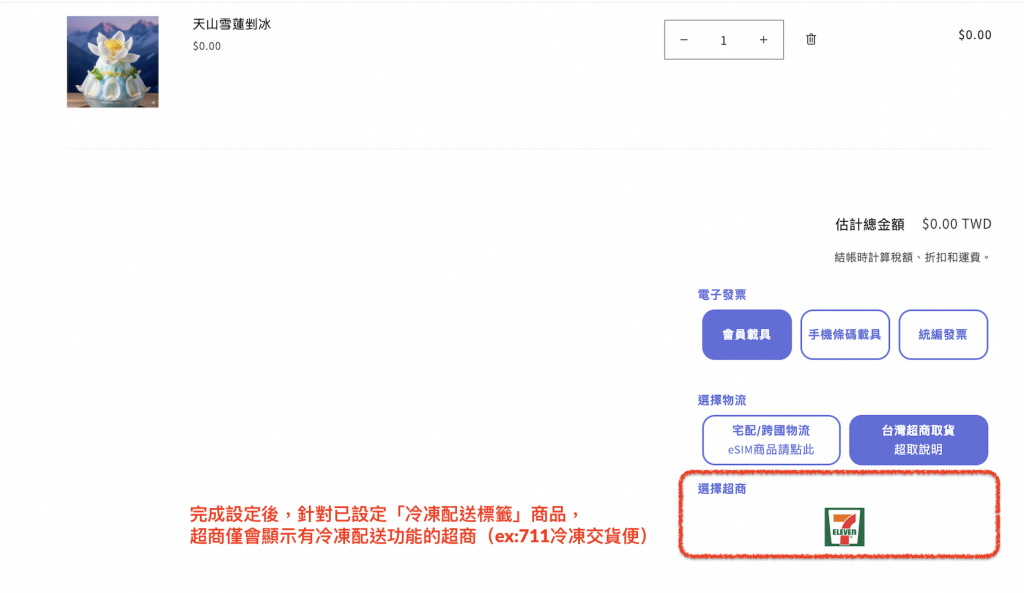Click the eSIM商品請點此 text
This screenshot has width=1024, height=593.
771,450
